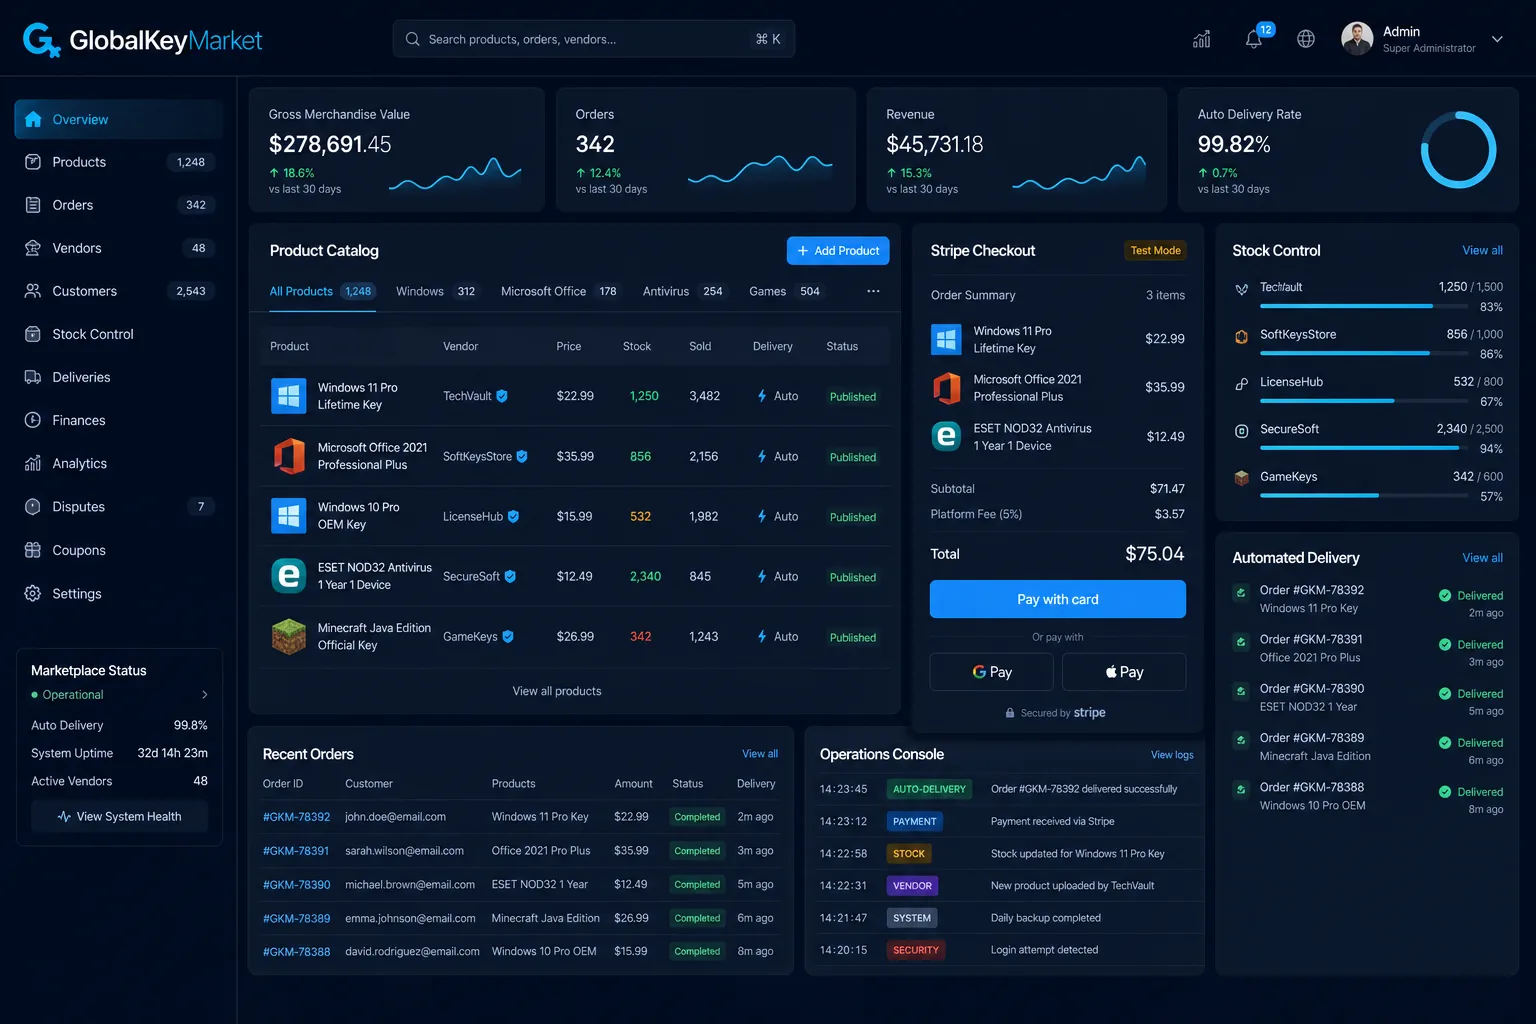The width and height of the screenshot is (1536, 1024).
Task: Open View all in Automated Delivery
Action: click(1482, 558)
